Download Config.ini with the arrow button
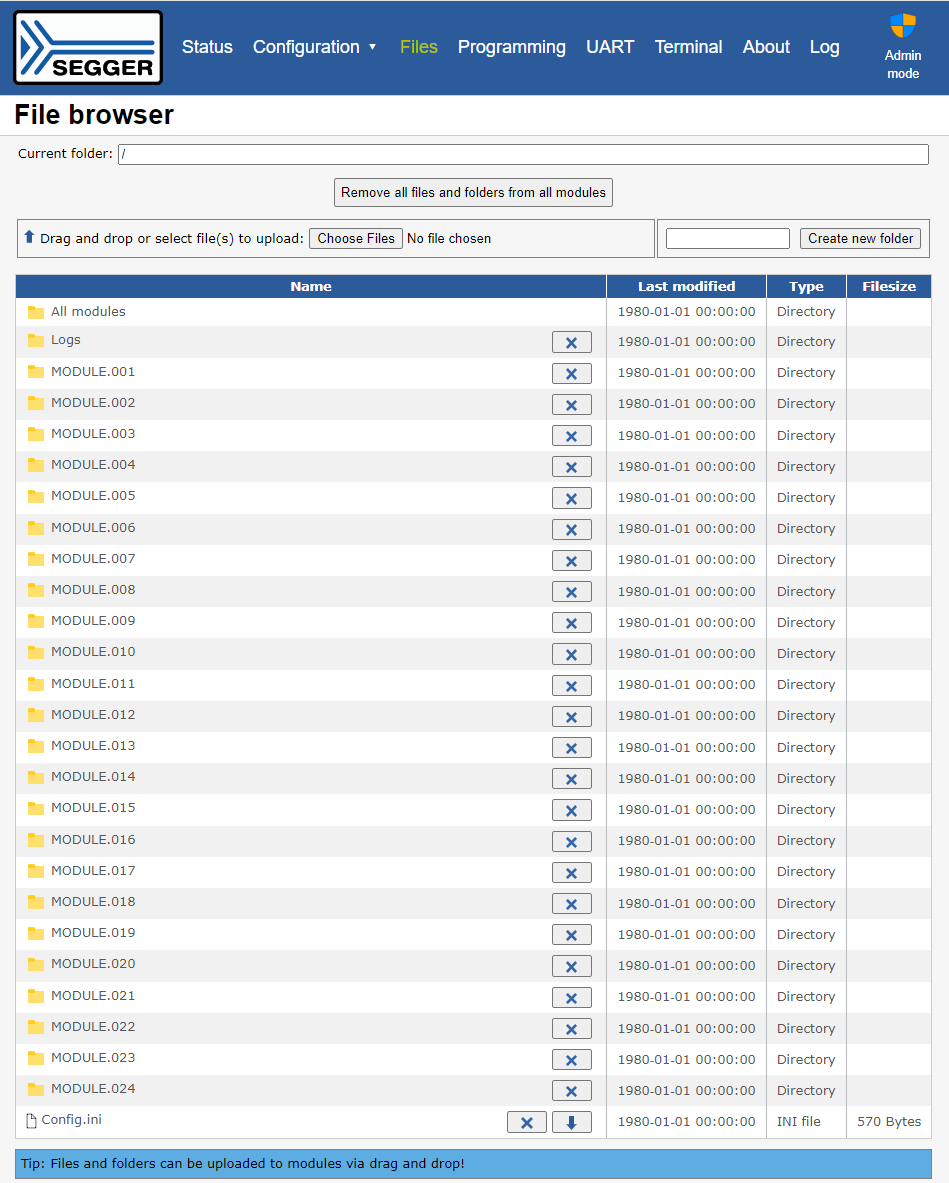Screen dimensions: 949x1183 571,1122
